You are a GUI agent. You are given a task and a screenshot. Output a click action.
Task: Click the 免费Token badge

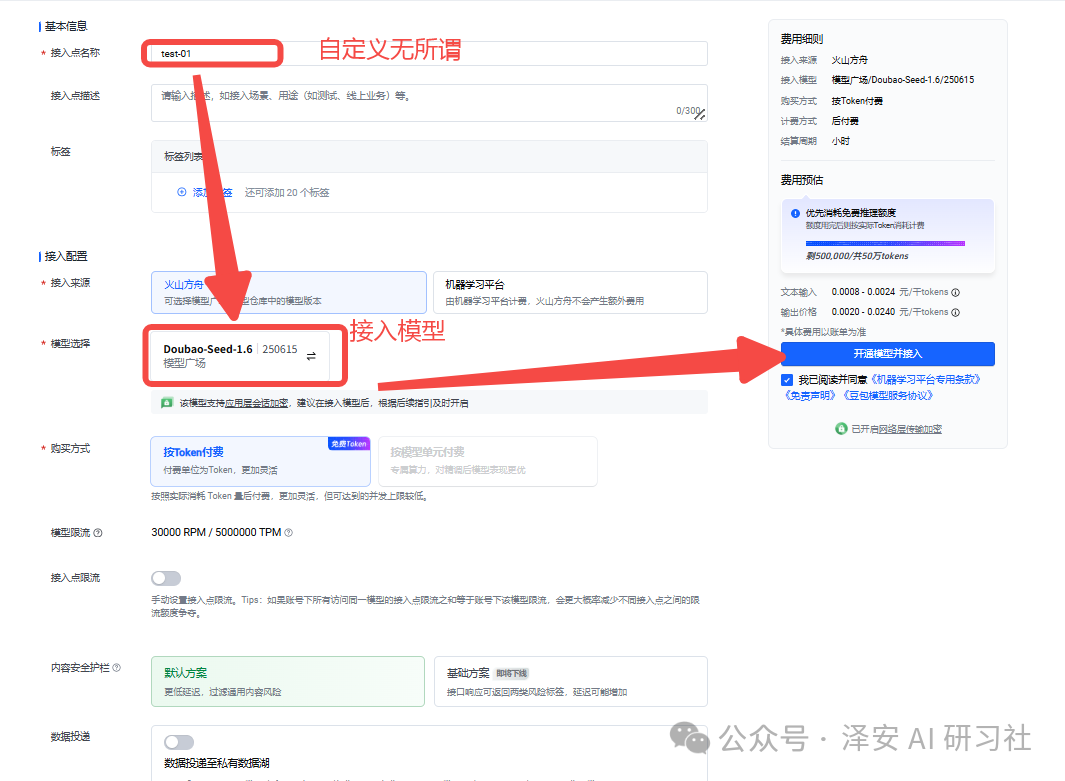349,443
